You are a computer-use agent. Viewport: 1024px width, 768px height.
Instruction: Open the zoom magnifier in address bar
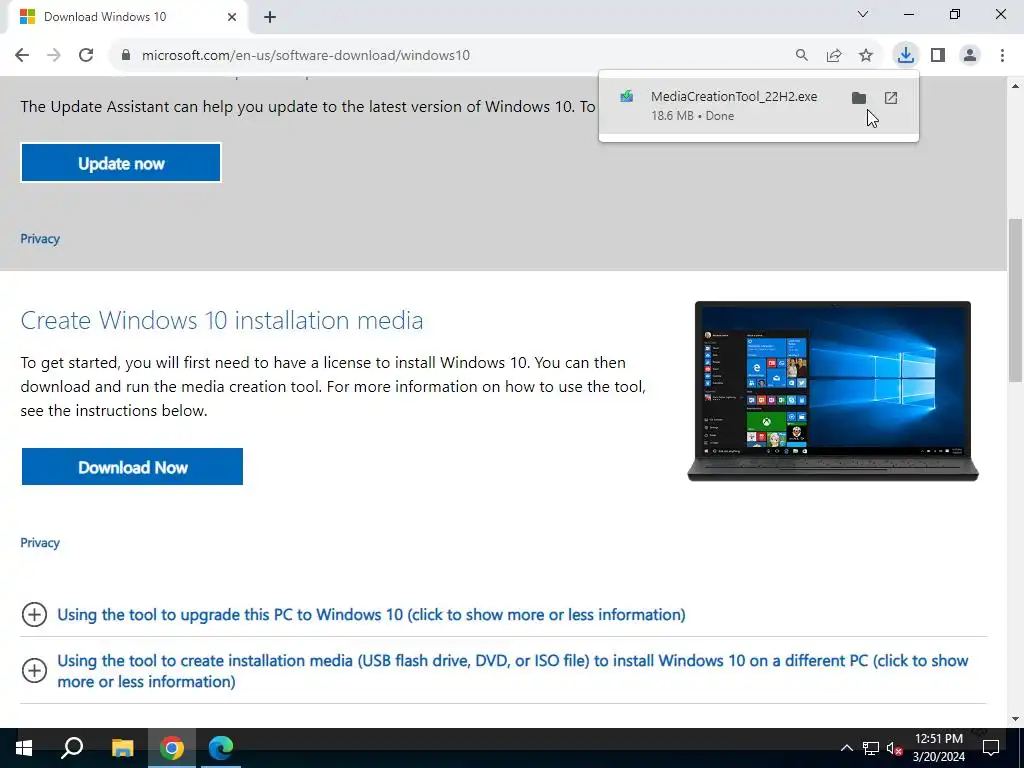801,56
